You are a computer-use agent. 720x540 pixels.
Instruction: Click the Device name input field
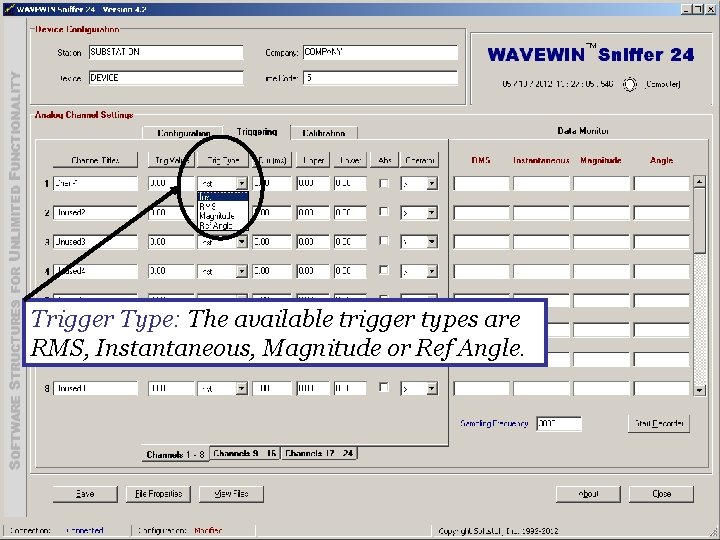(166, 78)
